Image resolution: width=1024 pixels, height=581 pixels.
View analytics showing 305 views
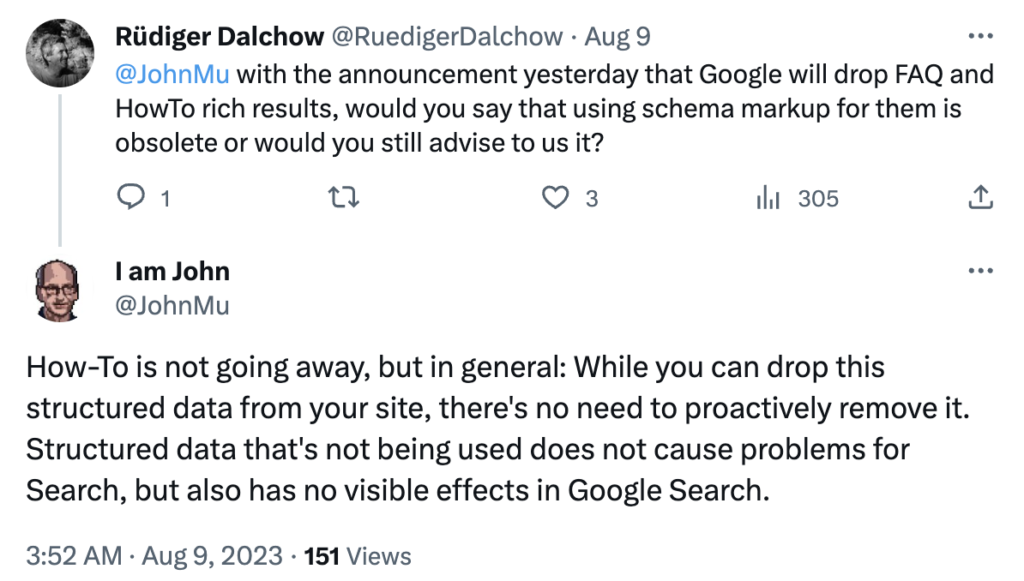[797, 198]
